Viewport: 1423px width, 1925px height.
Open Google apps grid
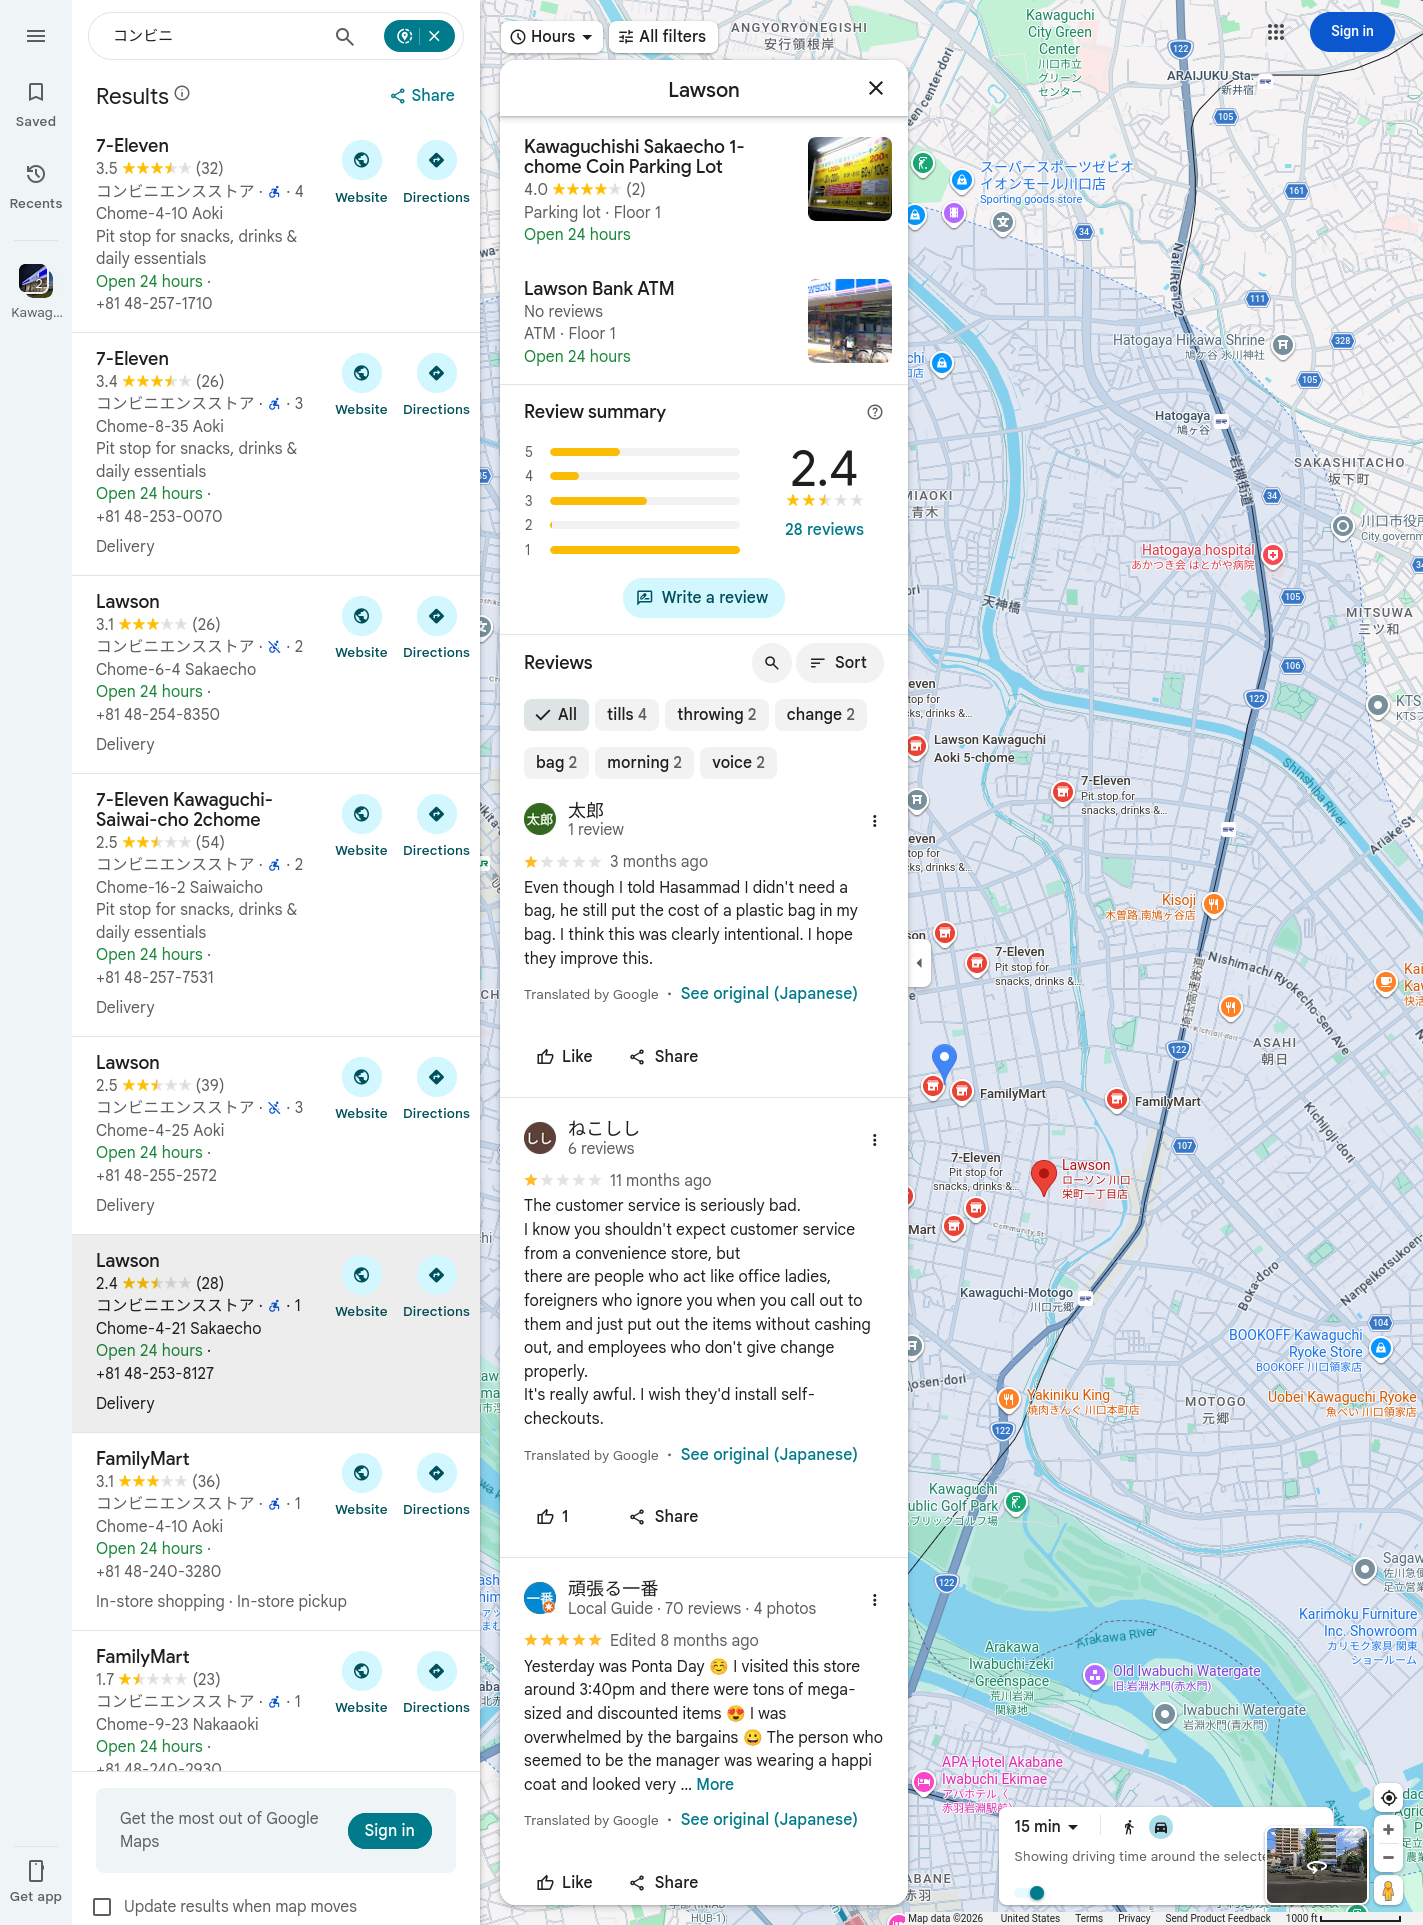coord(1276,32)
